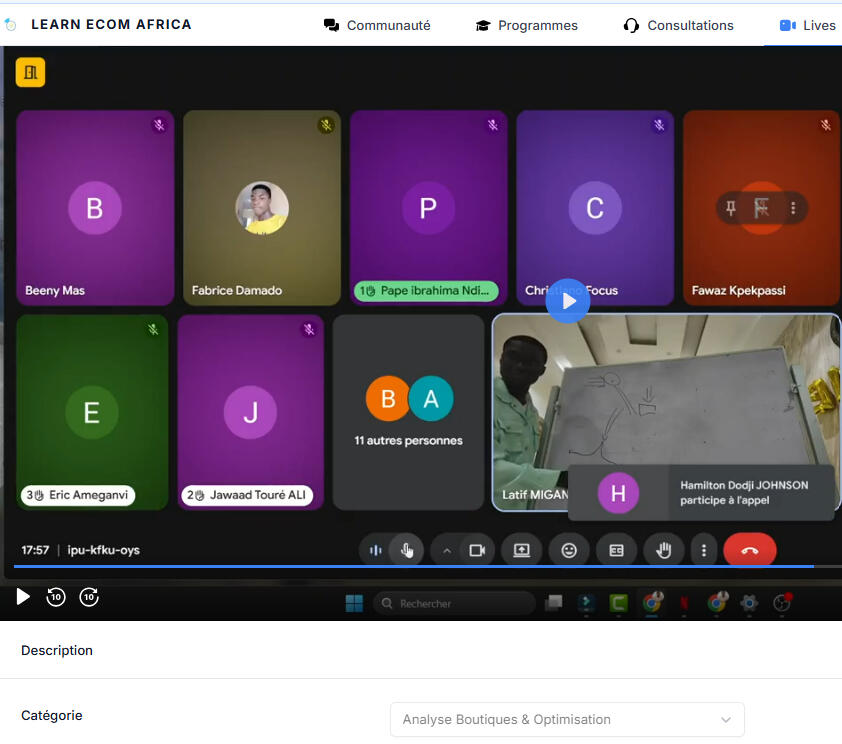This screenshot has height=744, width=842.
Task: Click the muted mic icon on Fabrice Damado tile
Action: [326, 125]
